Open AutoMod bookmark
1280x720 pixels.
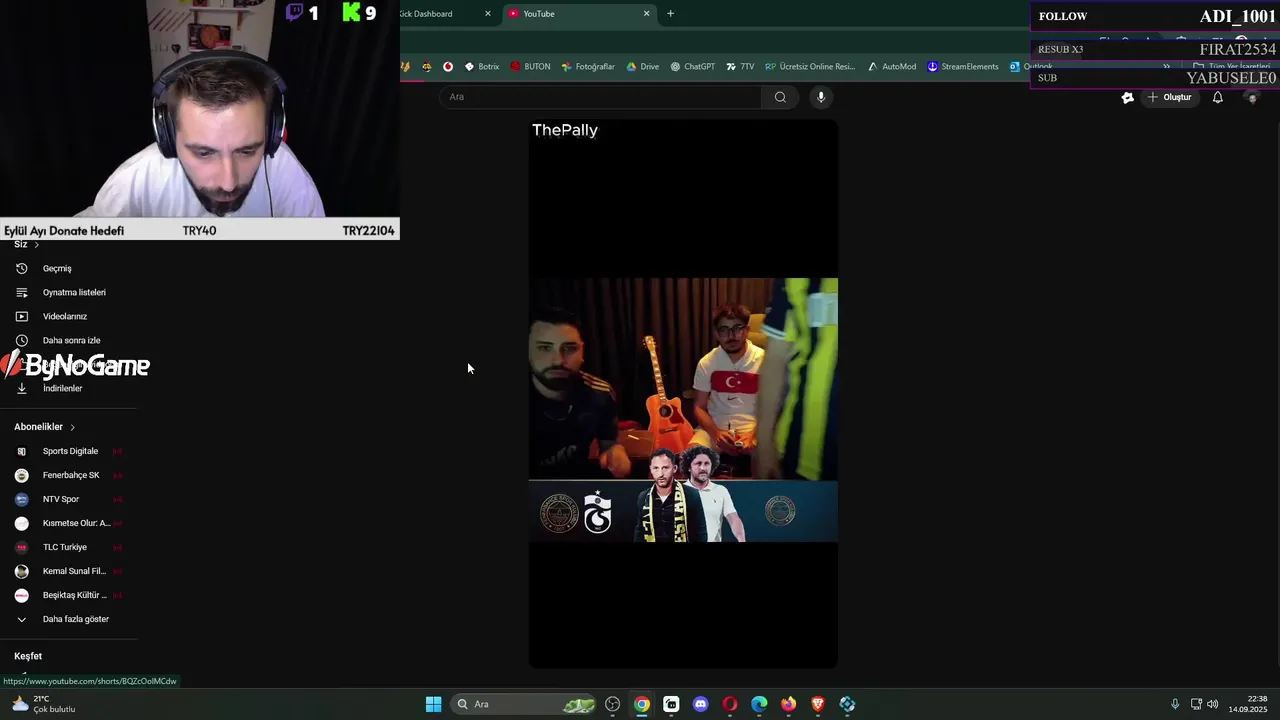891,67
